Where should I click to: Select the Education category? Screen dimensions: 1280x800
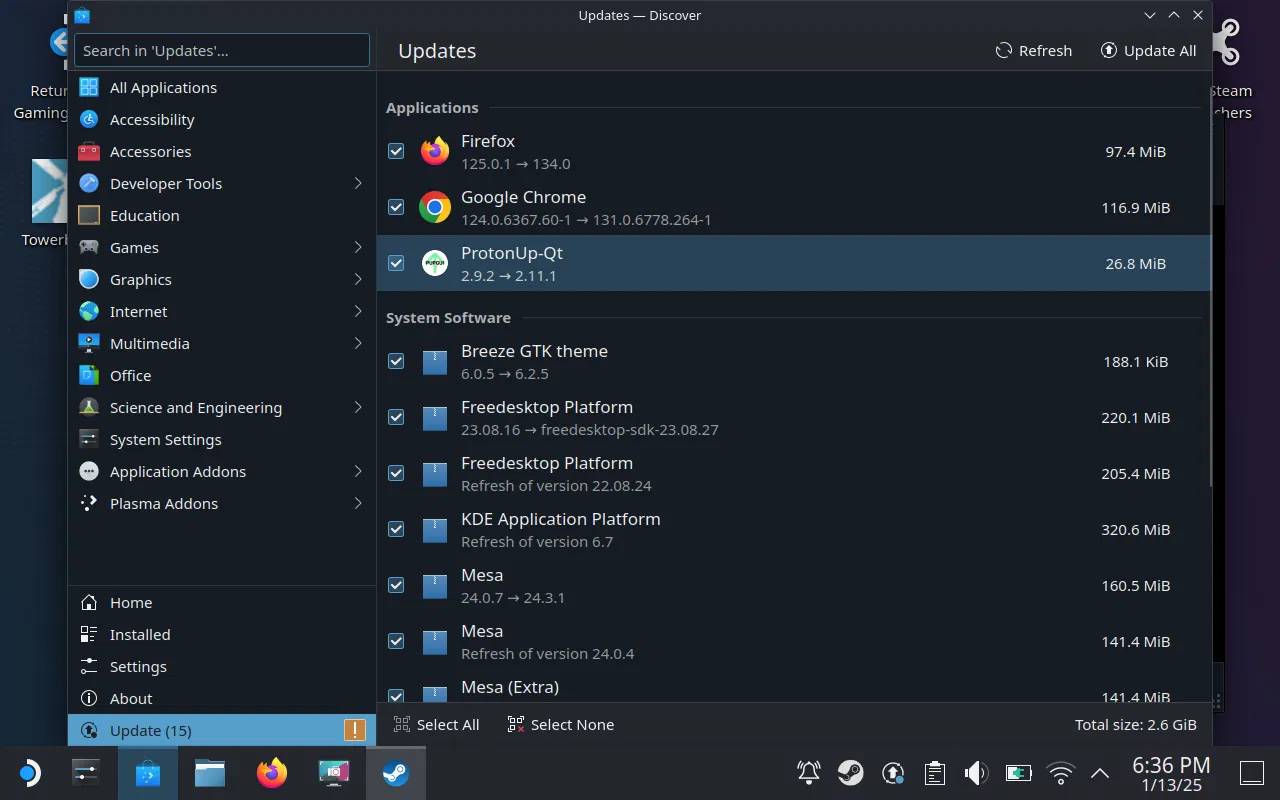222,216
